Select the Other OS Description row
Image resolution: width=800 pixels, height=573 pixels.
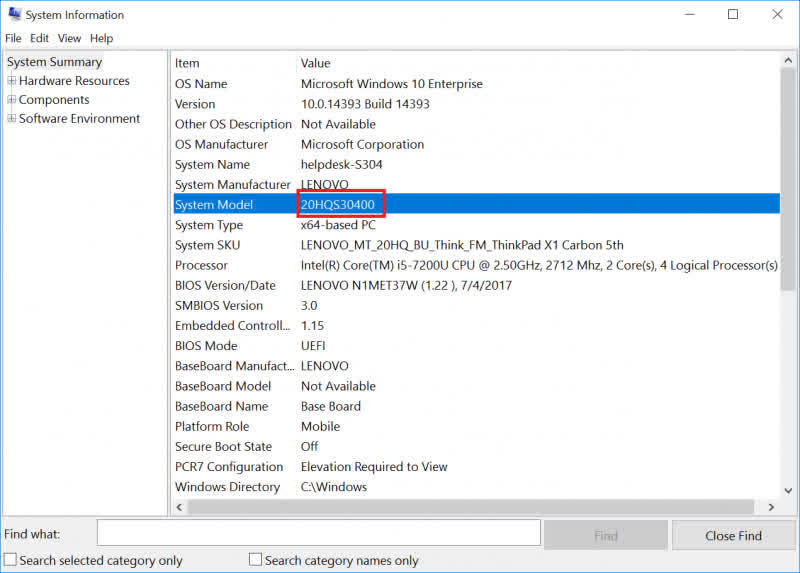tap(477, 124)
